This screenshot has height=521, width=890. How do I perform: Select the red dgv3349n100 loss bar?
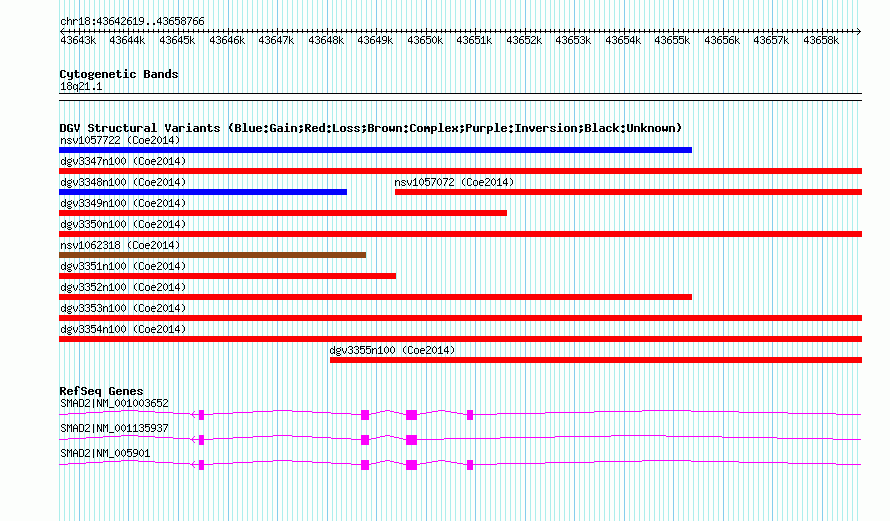[283, 213]
